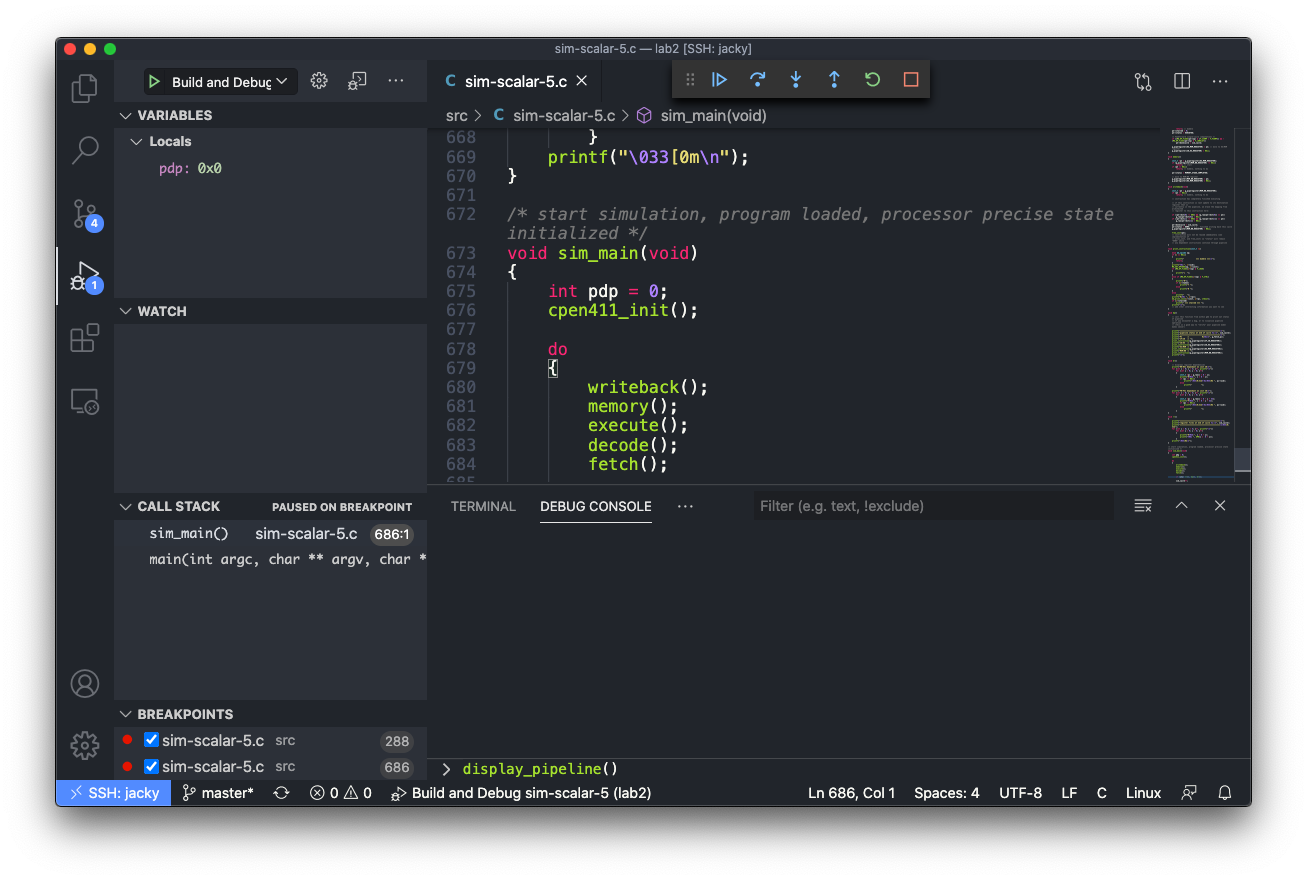
Task: Open the Accounts menu in activity bar
Action: [x=85, y=684]
